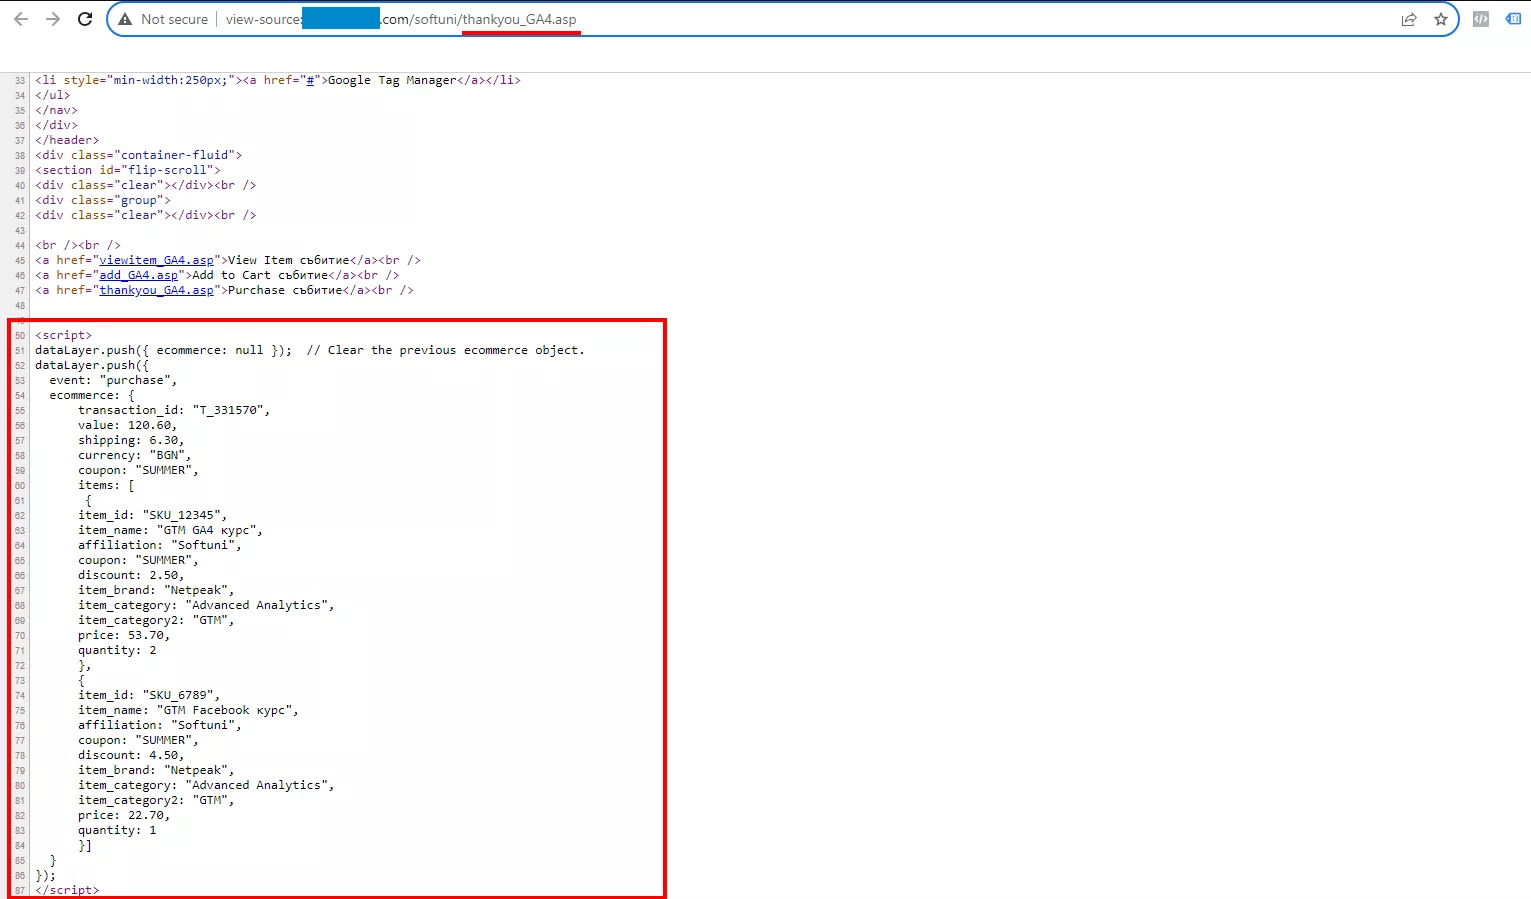Click the browser Forward arrow
The image size is (1531, 899).
pyautogui.click(x=53, y=19)
